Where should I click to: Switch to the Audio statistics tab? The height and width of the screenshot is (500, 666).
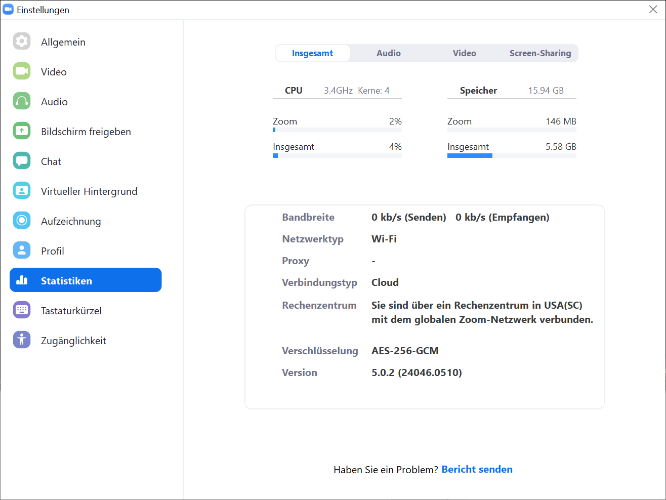pyautogui.click(x=388, y=53)
